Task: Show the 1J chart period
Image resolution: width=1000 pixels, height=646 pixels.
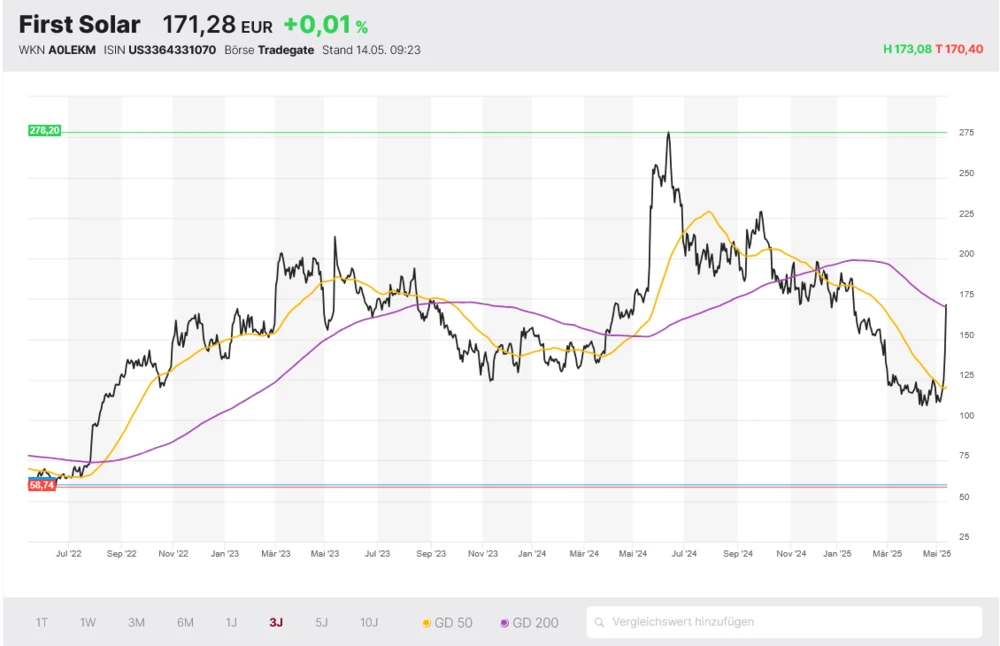Action: tap(231, 623)
